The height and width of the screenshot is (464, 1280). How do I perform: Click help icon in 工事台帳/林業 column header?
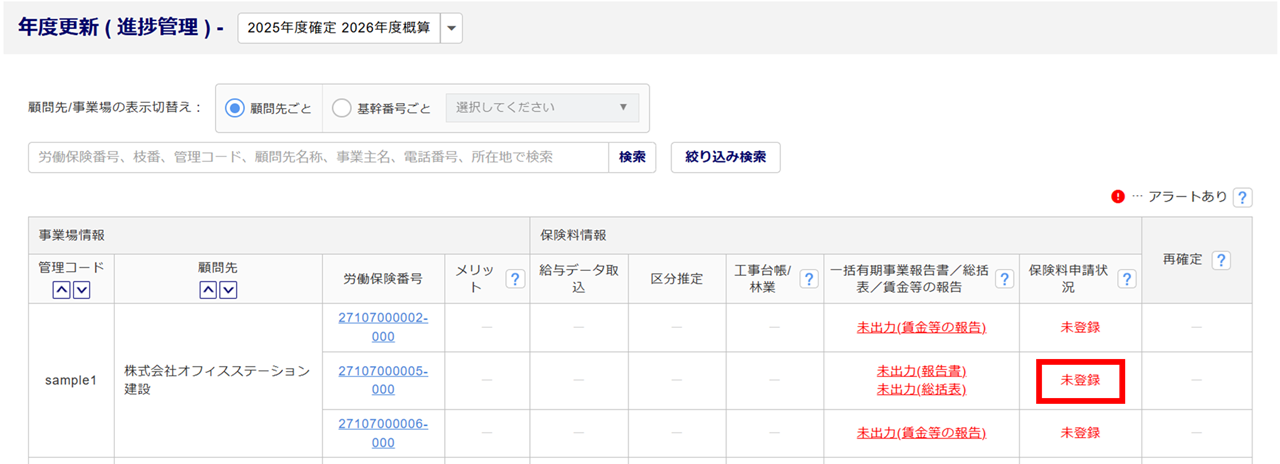pyautogui.click(x=809, y=279)
